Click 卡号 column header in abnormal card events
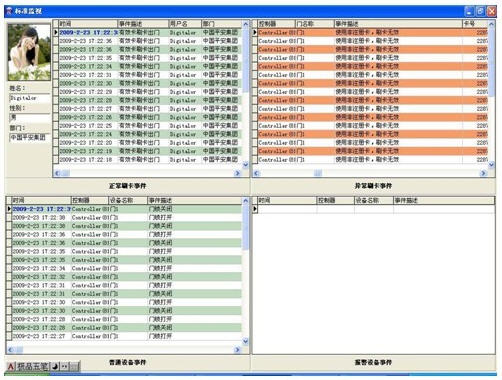 click(475, 24)
